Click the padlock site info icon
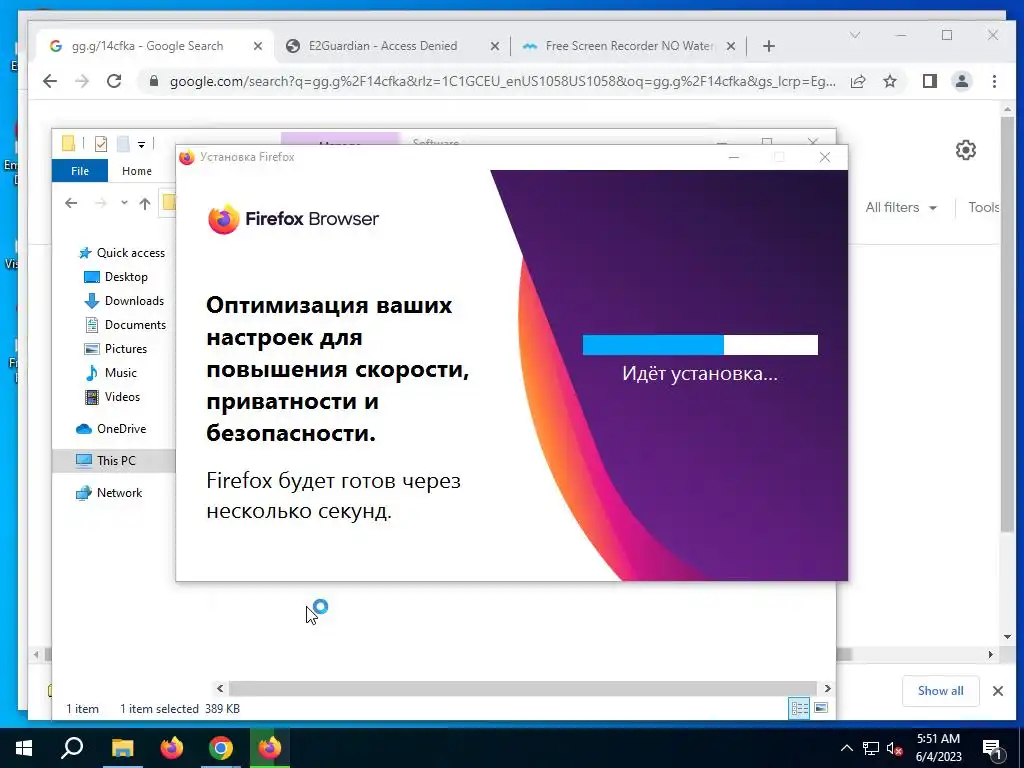Screen dimensions: 1024x768 pyautogui.click(x=154, y=81)
